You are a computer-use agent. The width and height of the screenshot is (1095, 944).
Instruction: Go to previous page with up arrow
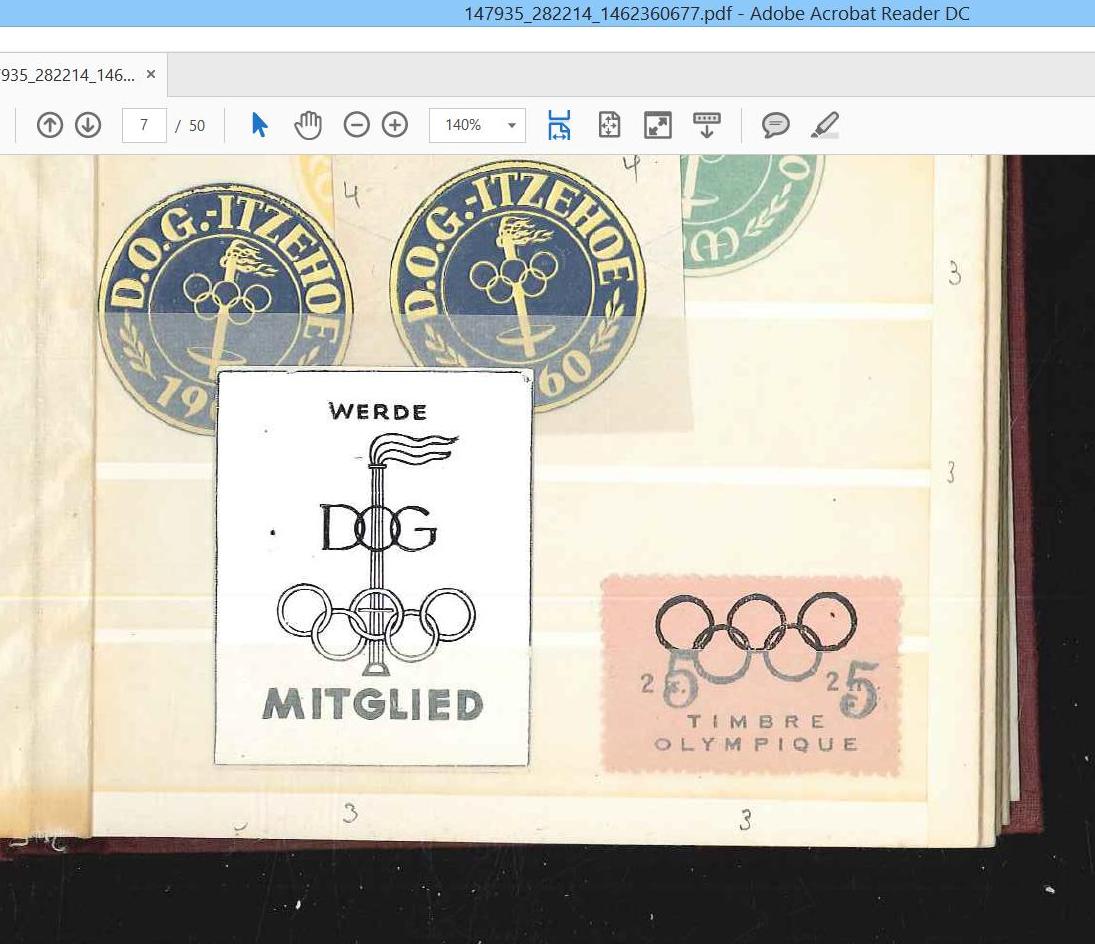[x=50, y=126]
